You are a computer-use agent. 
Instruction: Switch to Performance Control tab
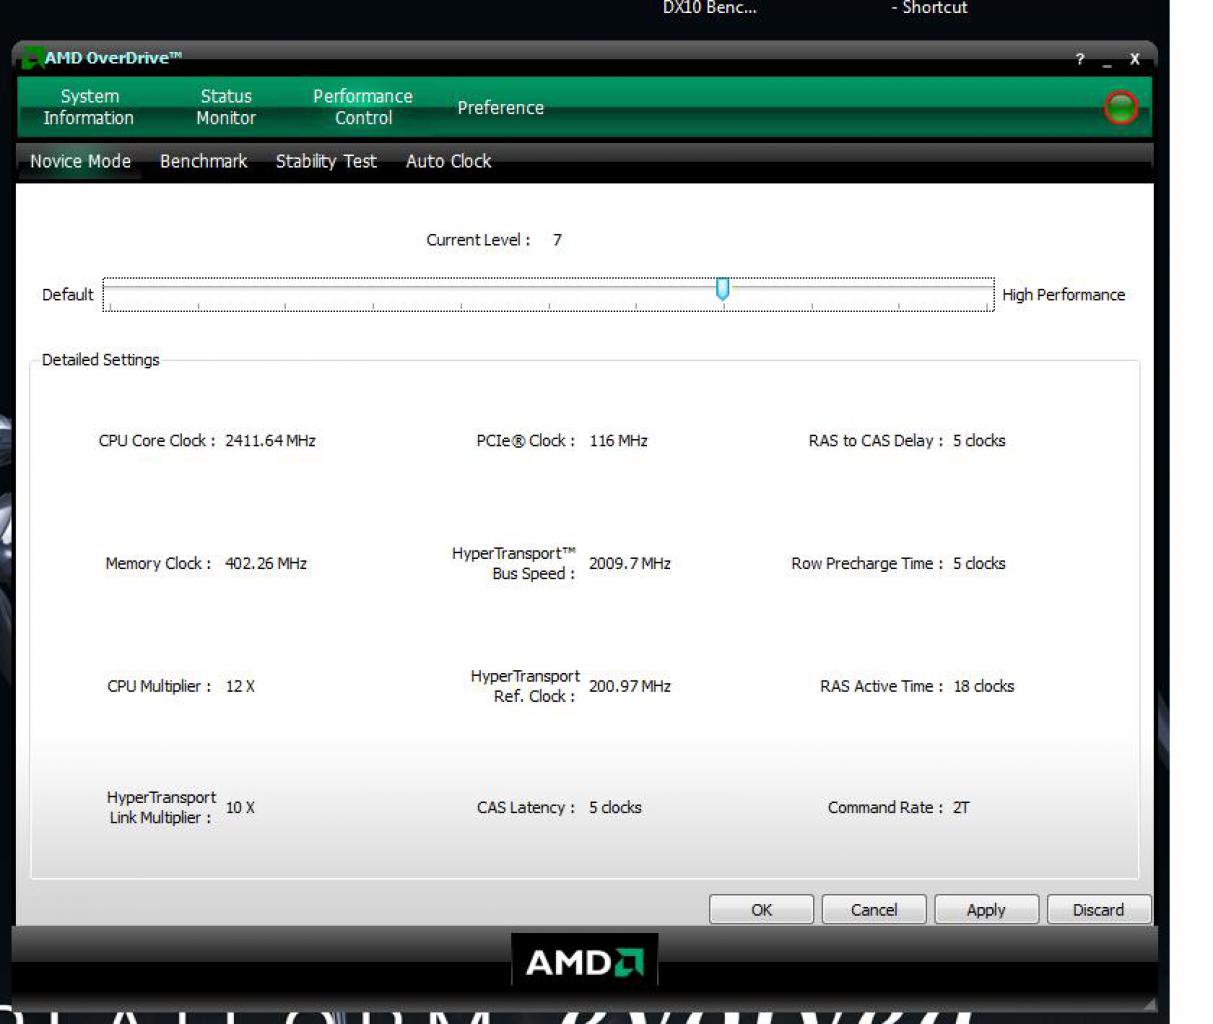[x=363, y=107]
